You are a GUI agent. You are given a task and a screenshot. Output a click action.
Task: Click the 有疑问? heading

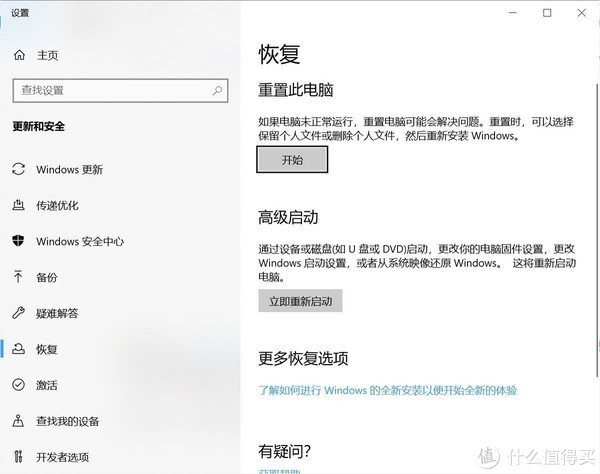coord(284,451)
